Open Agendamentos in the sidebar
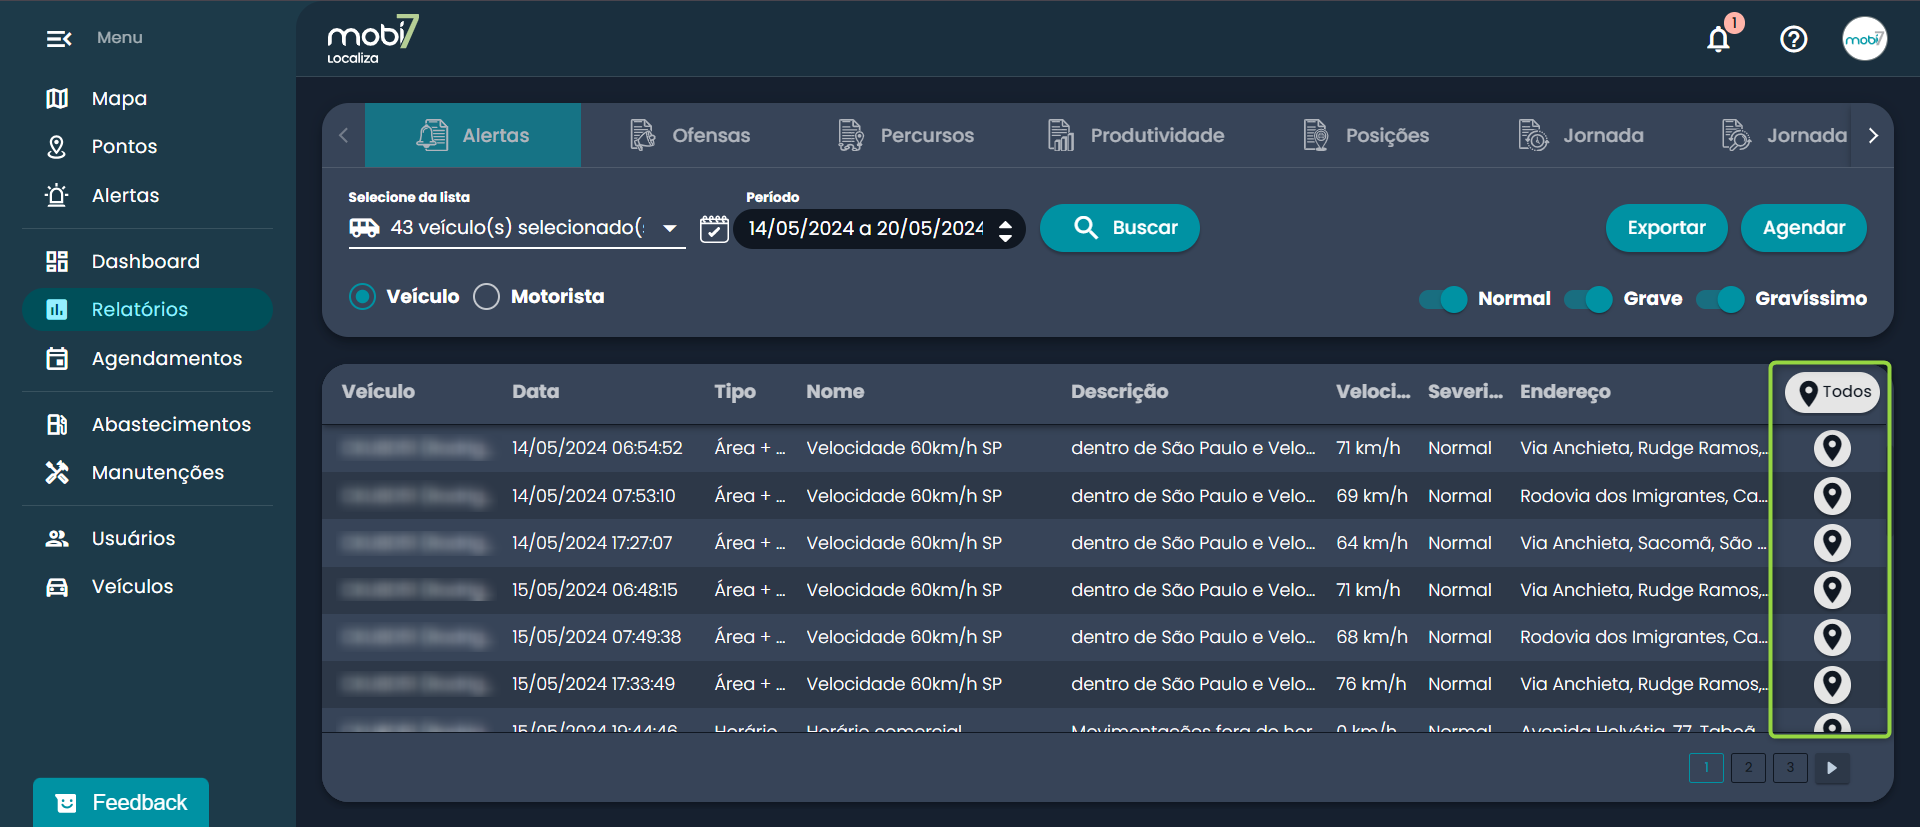This screenshot has height=827, width=1920. (146, 358)
